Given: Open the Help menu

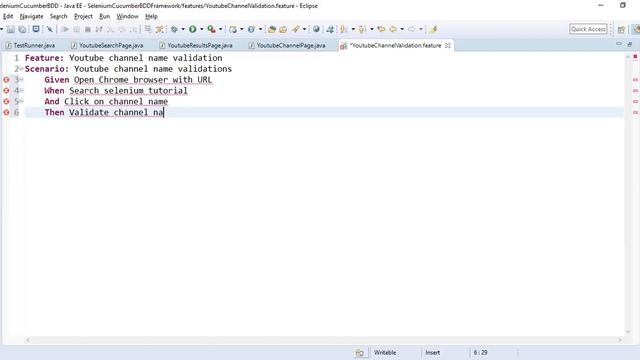Looking at the screenshot, I should [151, 16].
